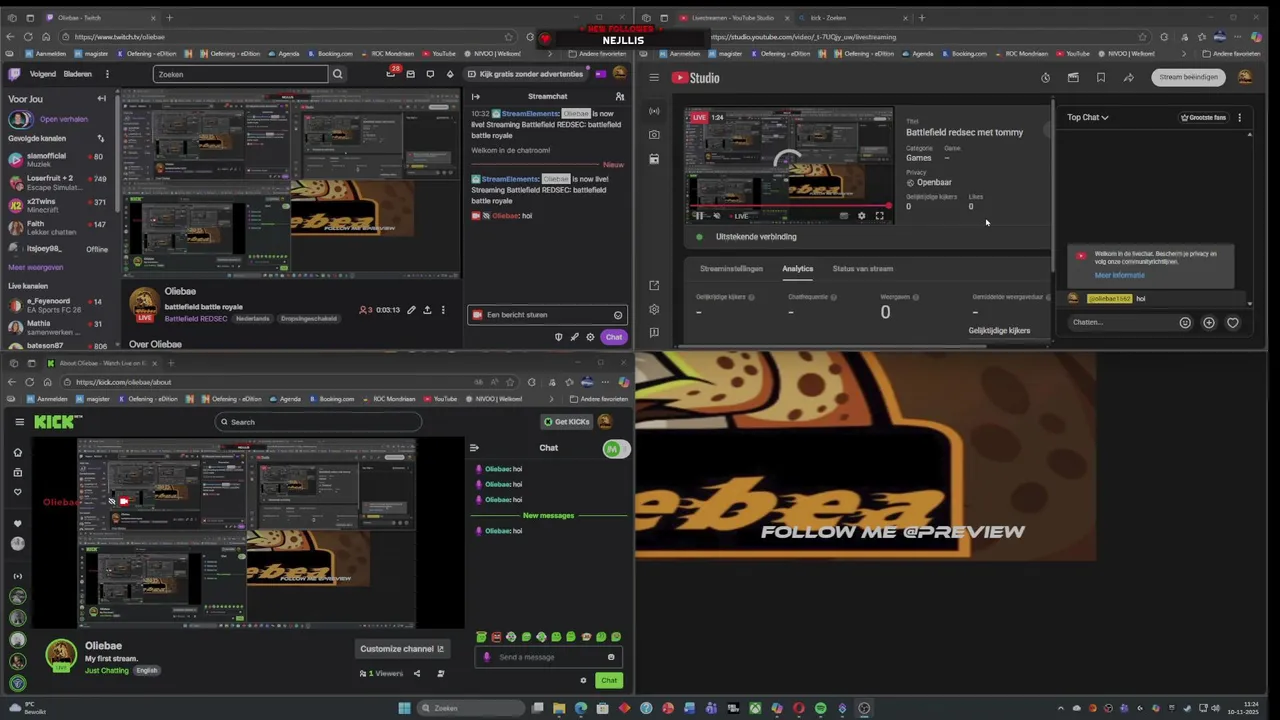Open YouTube preview player settings gear
This screenshot has width=1280, height=720.
pos(862,216)
